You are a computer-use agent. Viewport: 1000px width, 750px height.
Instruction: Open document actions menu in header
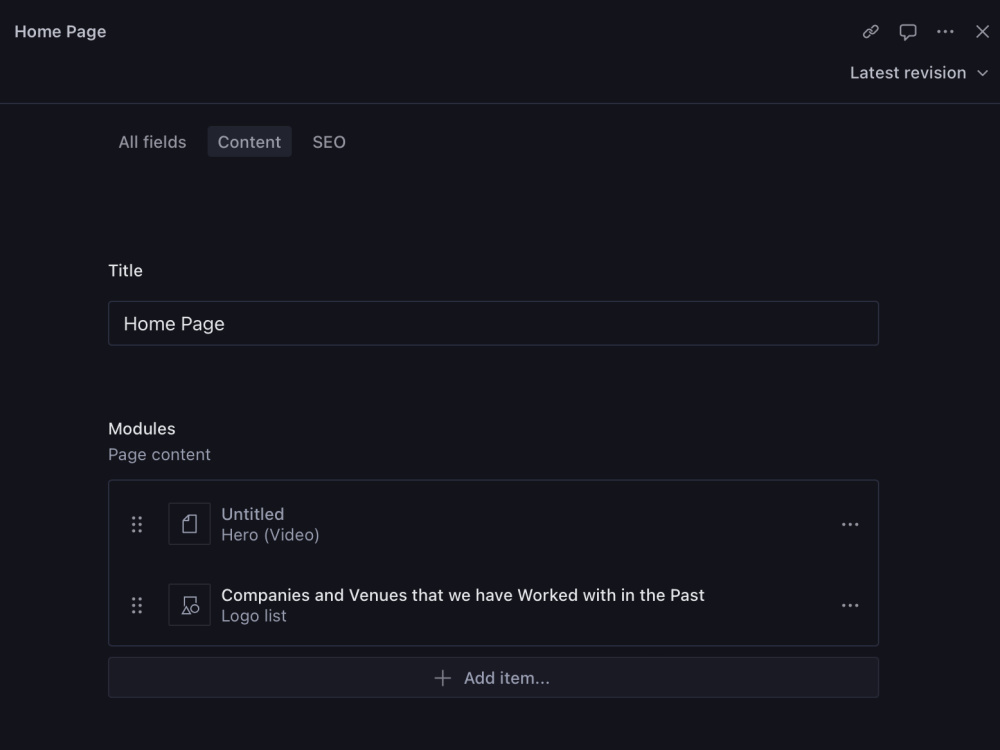(945, 32)
